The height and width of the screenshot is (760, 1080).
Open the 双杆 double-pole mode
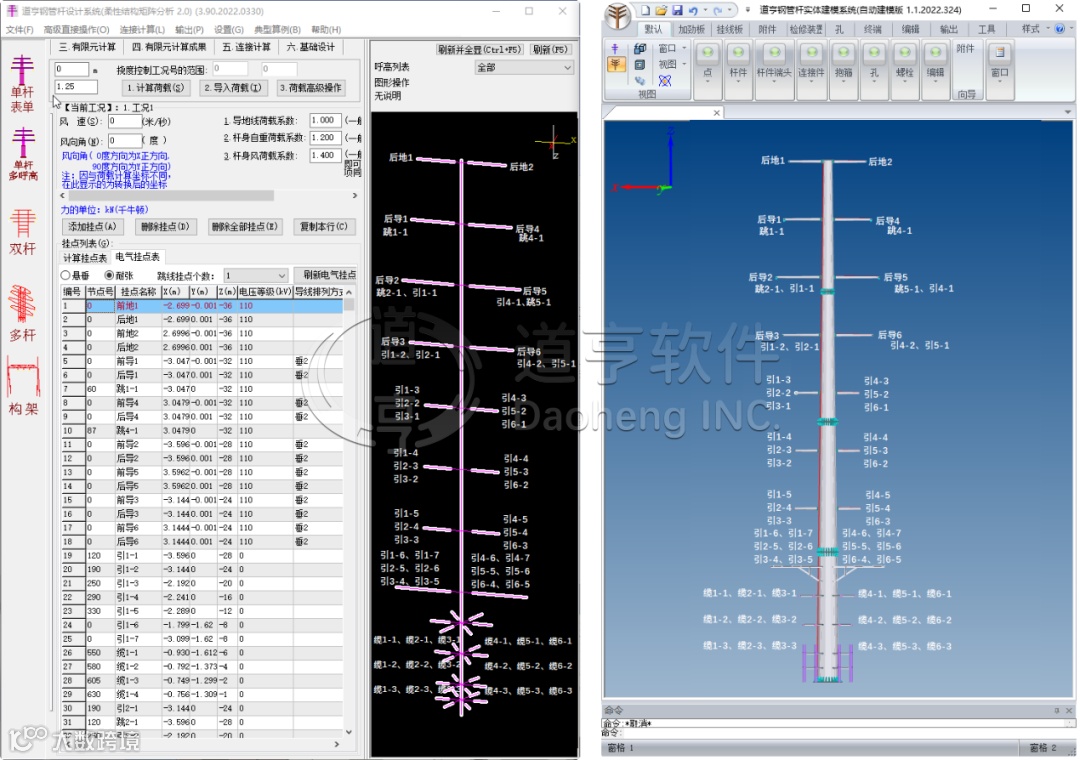click(22, 228)
